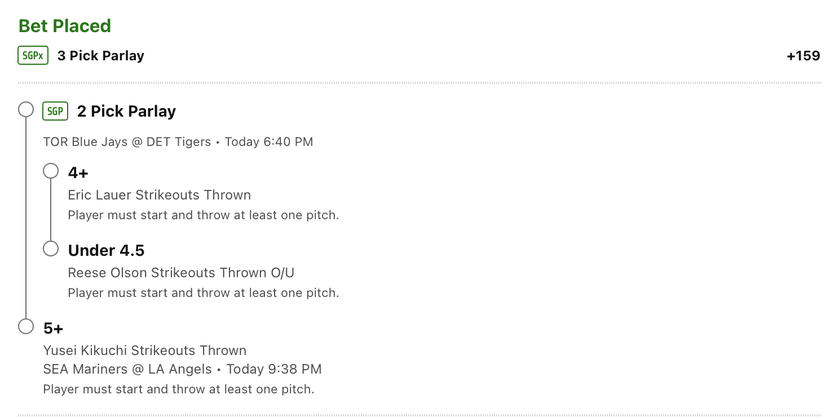Click the circle marker next to 4+

pyautogui.click(x=51, y=171)
